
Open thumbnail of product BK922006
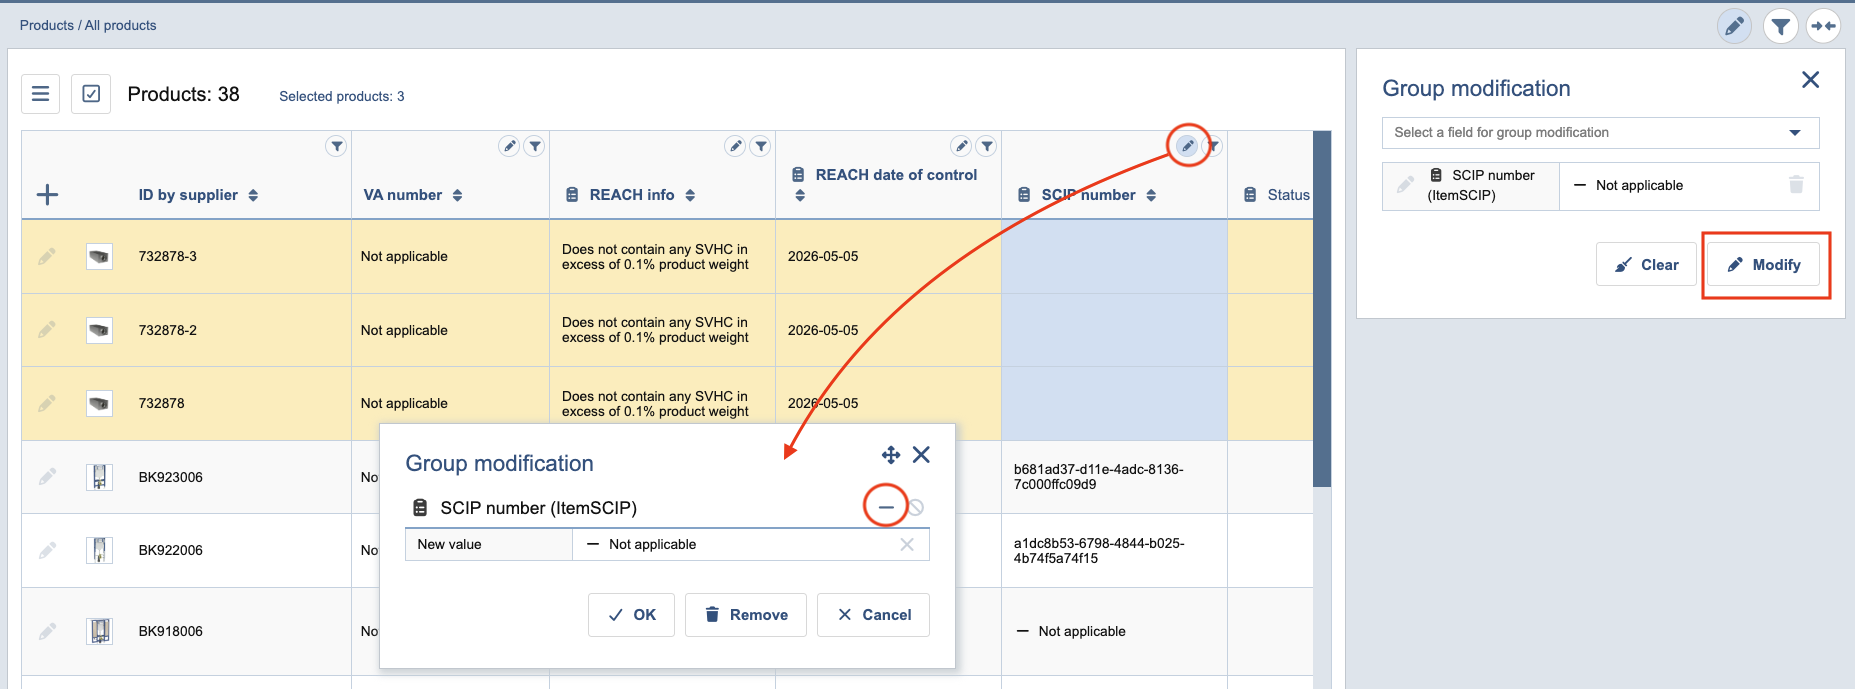point(99,550)
